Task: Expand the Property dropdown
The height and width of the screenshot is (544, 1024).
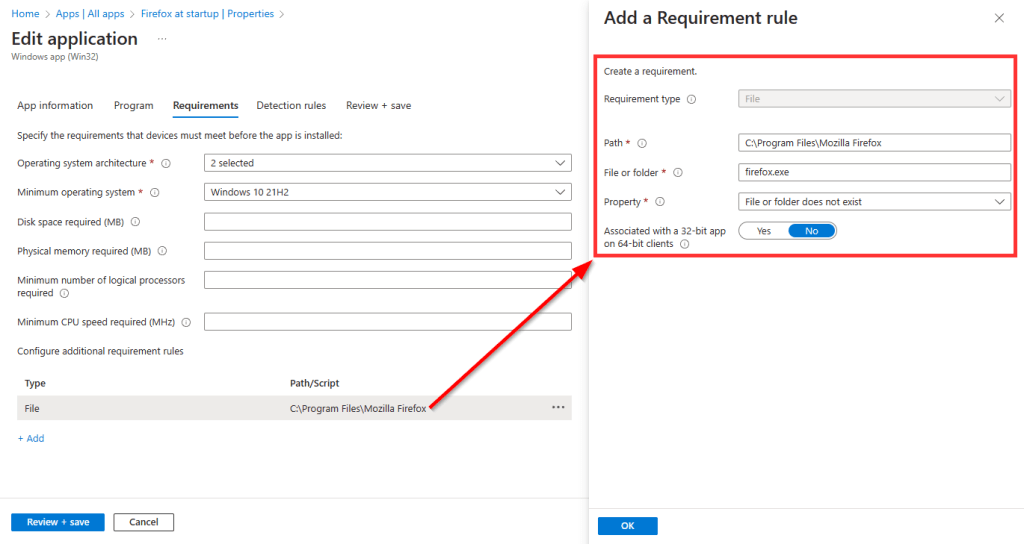Action: (875, 202)
